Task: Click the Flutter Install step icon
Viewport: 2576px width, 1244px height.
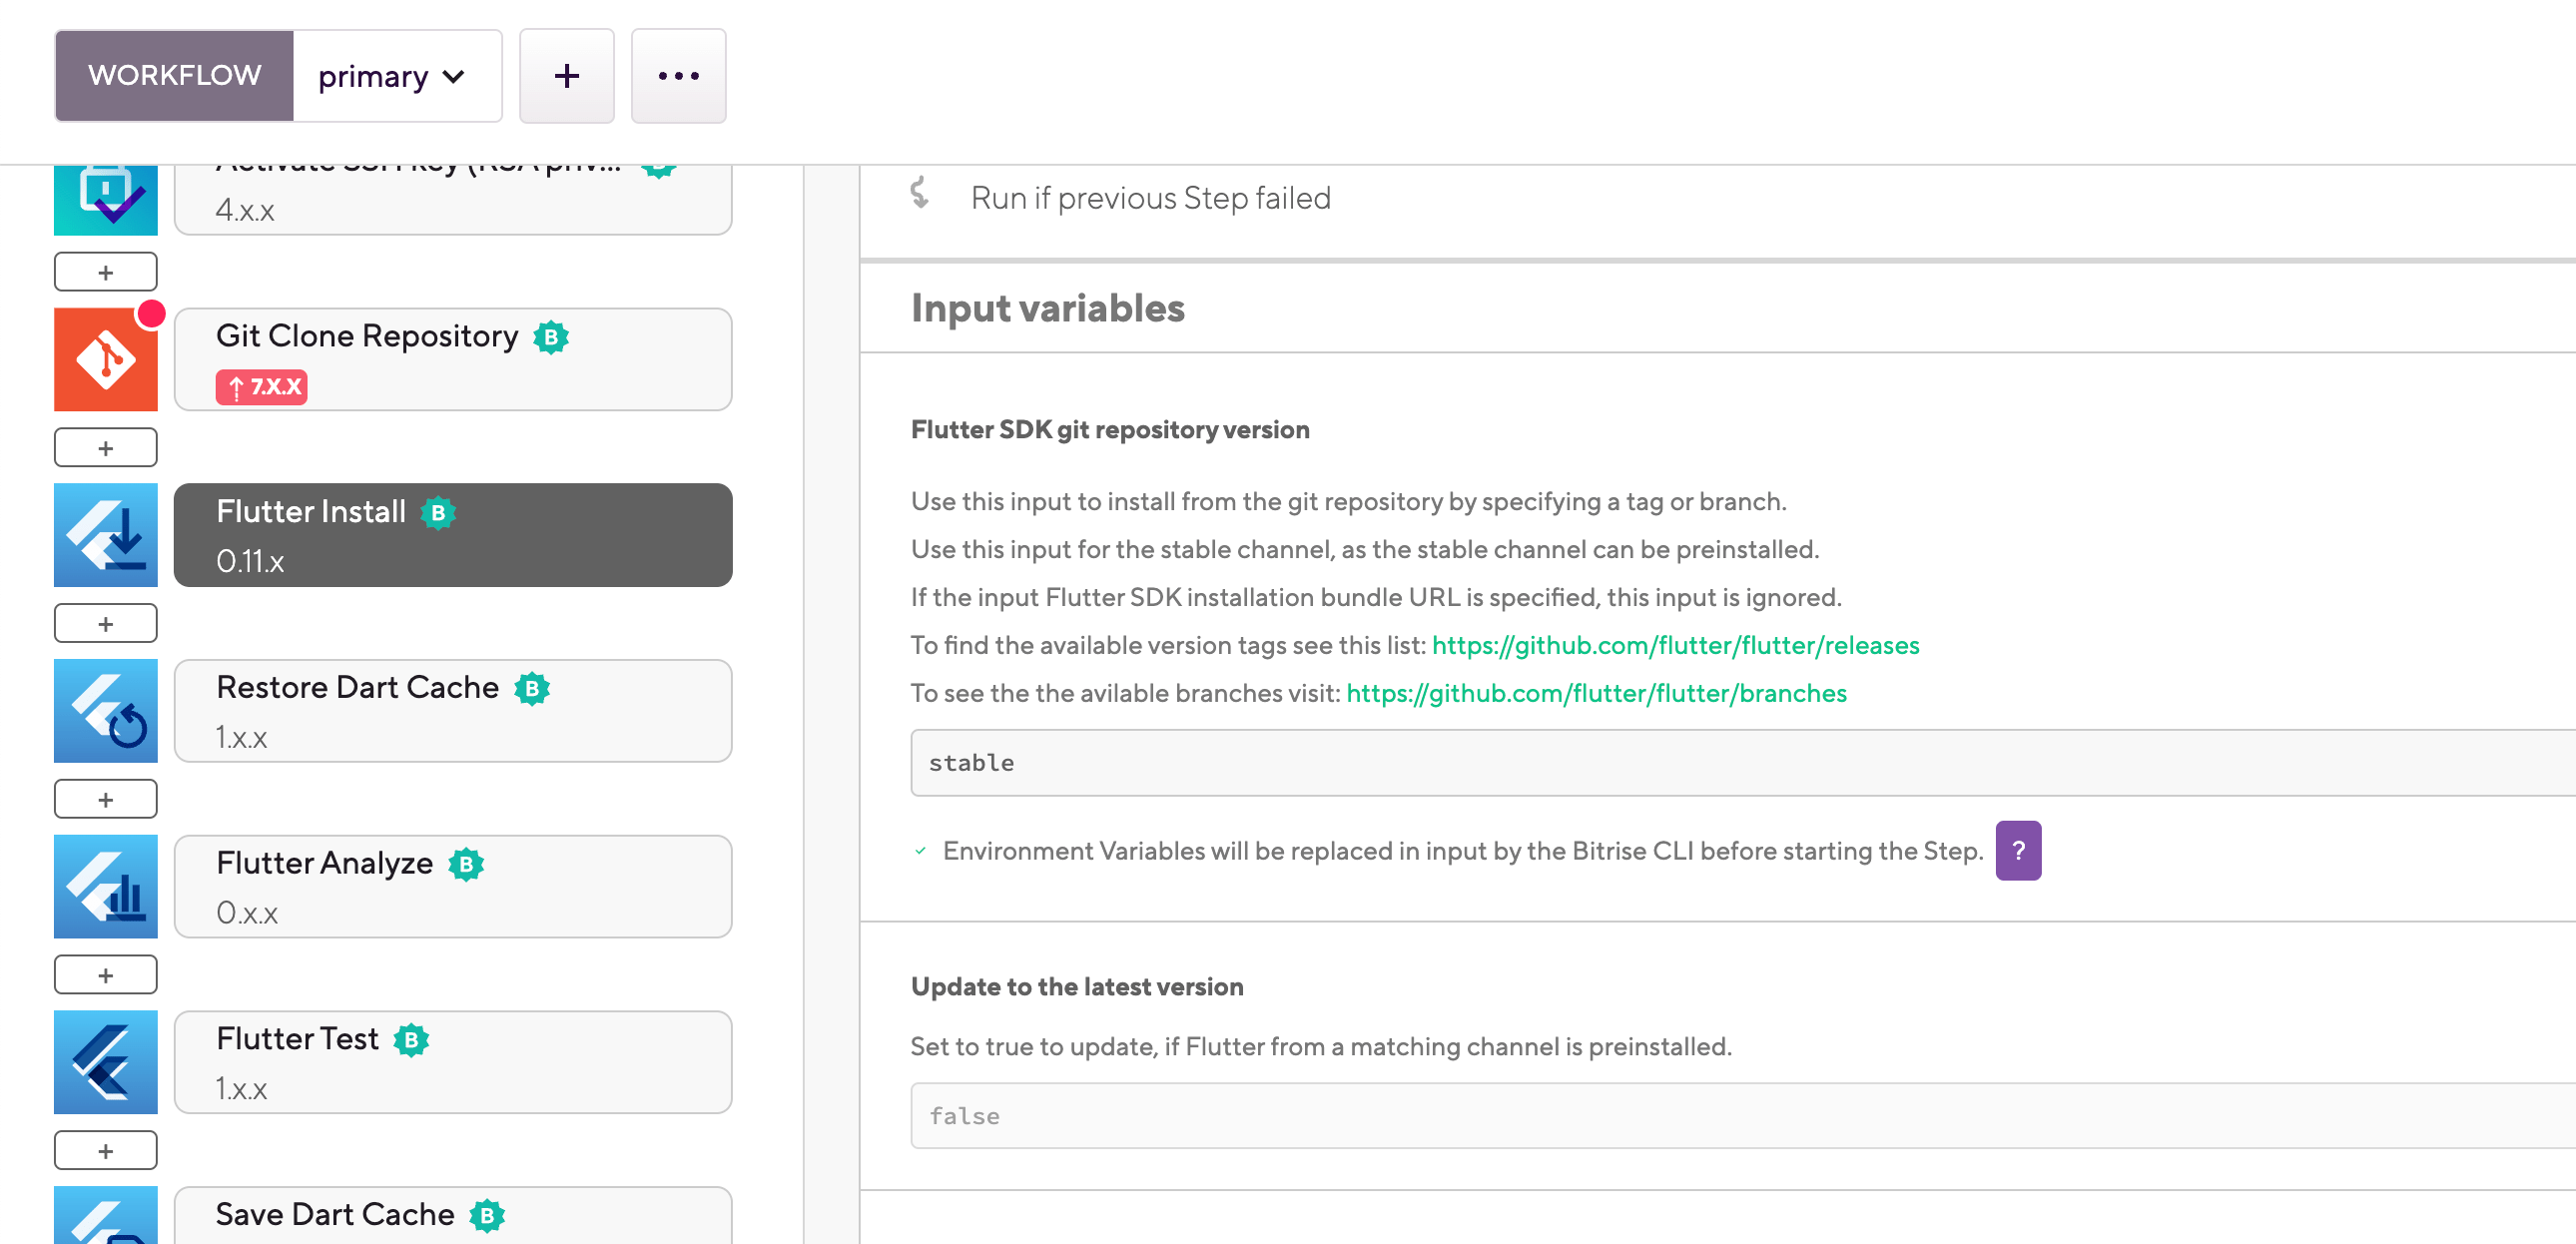Action: (105, 534)
